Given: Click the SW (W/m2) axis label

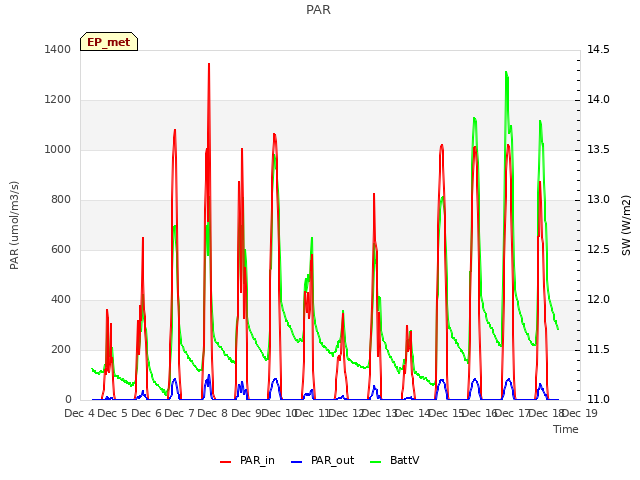Looking at the screenshot, I should 626,225.
